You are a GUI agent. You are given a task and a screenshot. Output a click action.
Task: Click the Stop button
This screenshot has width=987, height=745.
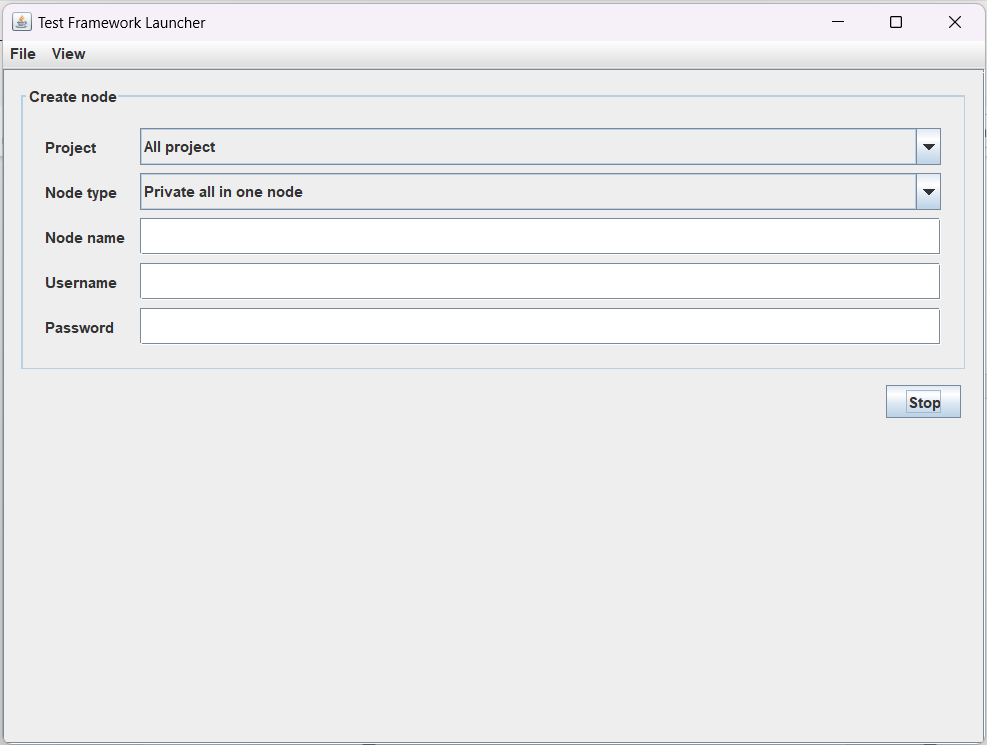coord(923,402)
